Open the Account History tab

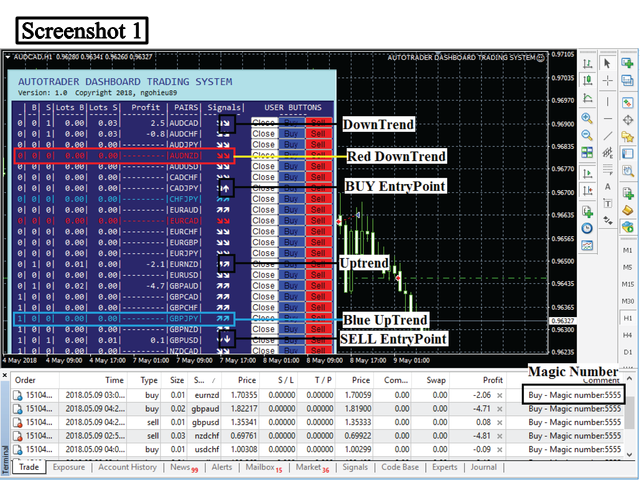pyautogui.click(x=127, y=467)
